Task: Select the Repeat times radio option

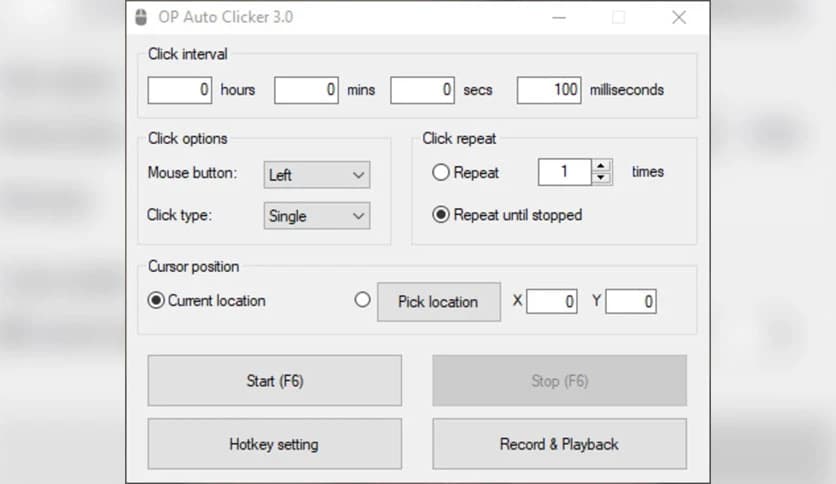Action: click(441, 172)
